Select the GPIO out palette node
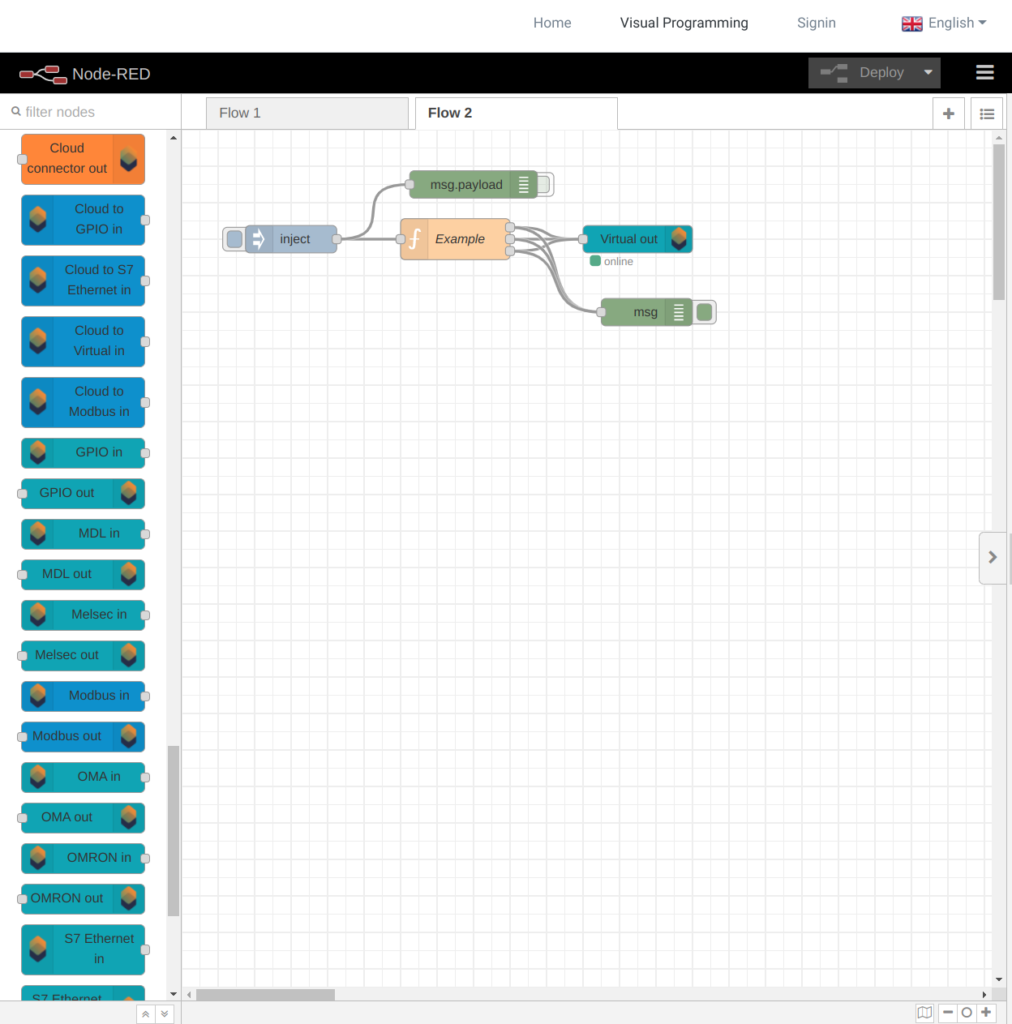 coord(83,493)
